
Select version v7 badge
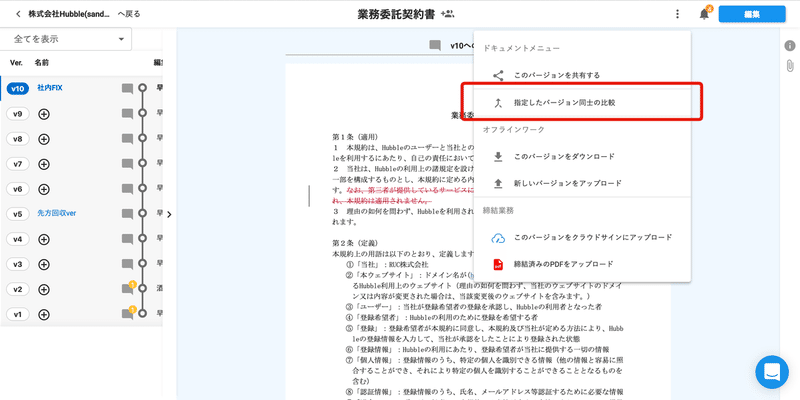18,164
